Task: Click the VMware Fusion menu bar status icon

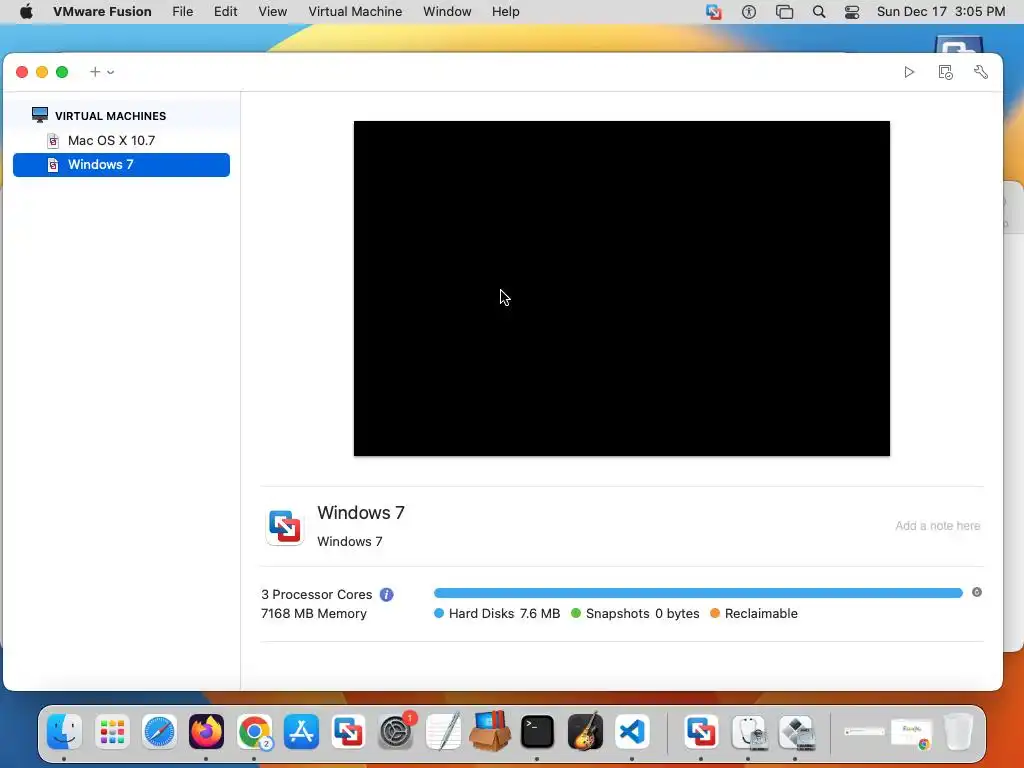Action: click(714, 12)
